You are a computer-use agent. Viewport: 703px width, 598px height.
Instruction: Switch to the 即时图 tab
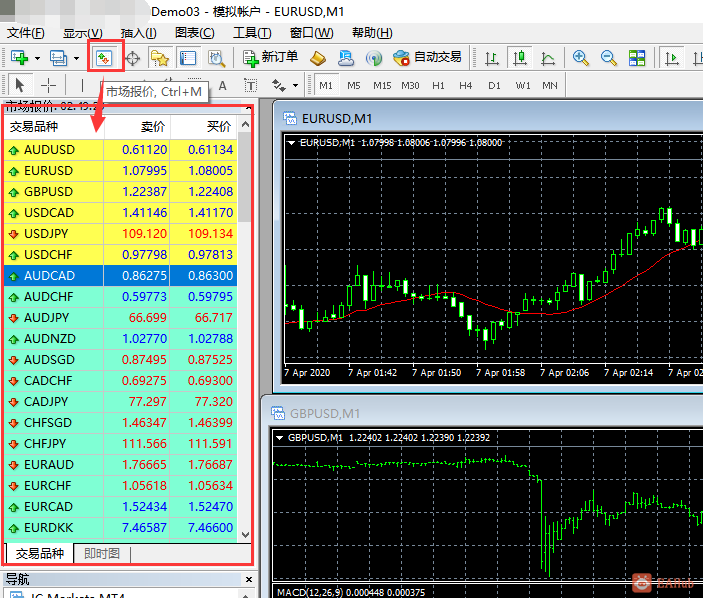tap(102, 554)
